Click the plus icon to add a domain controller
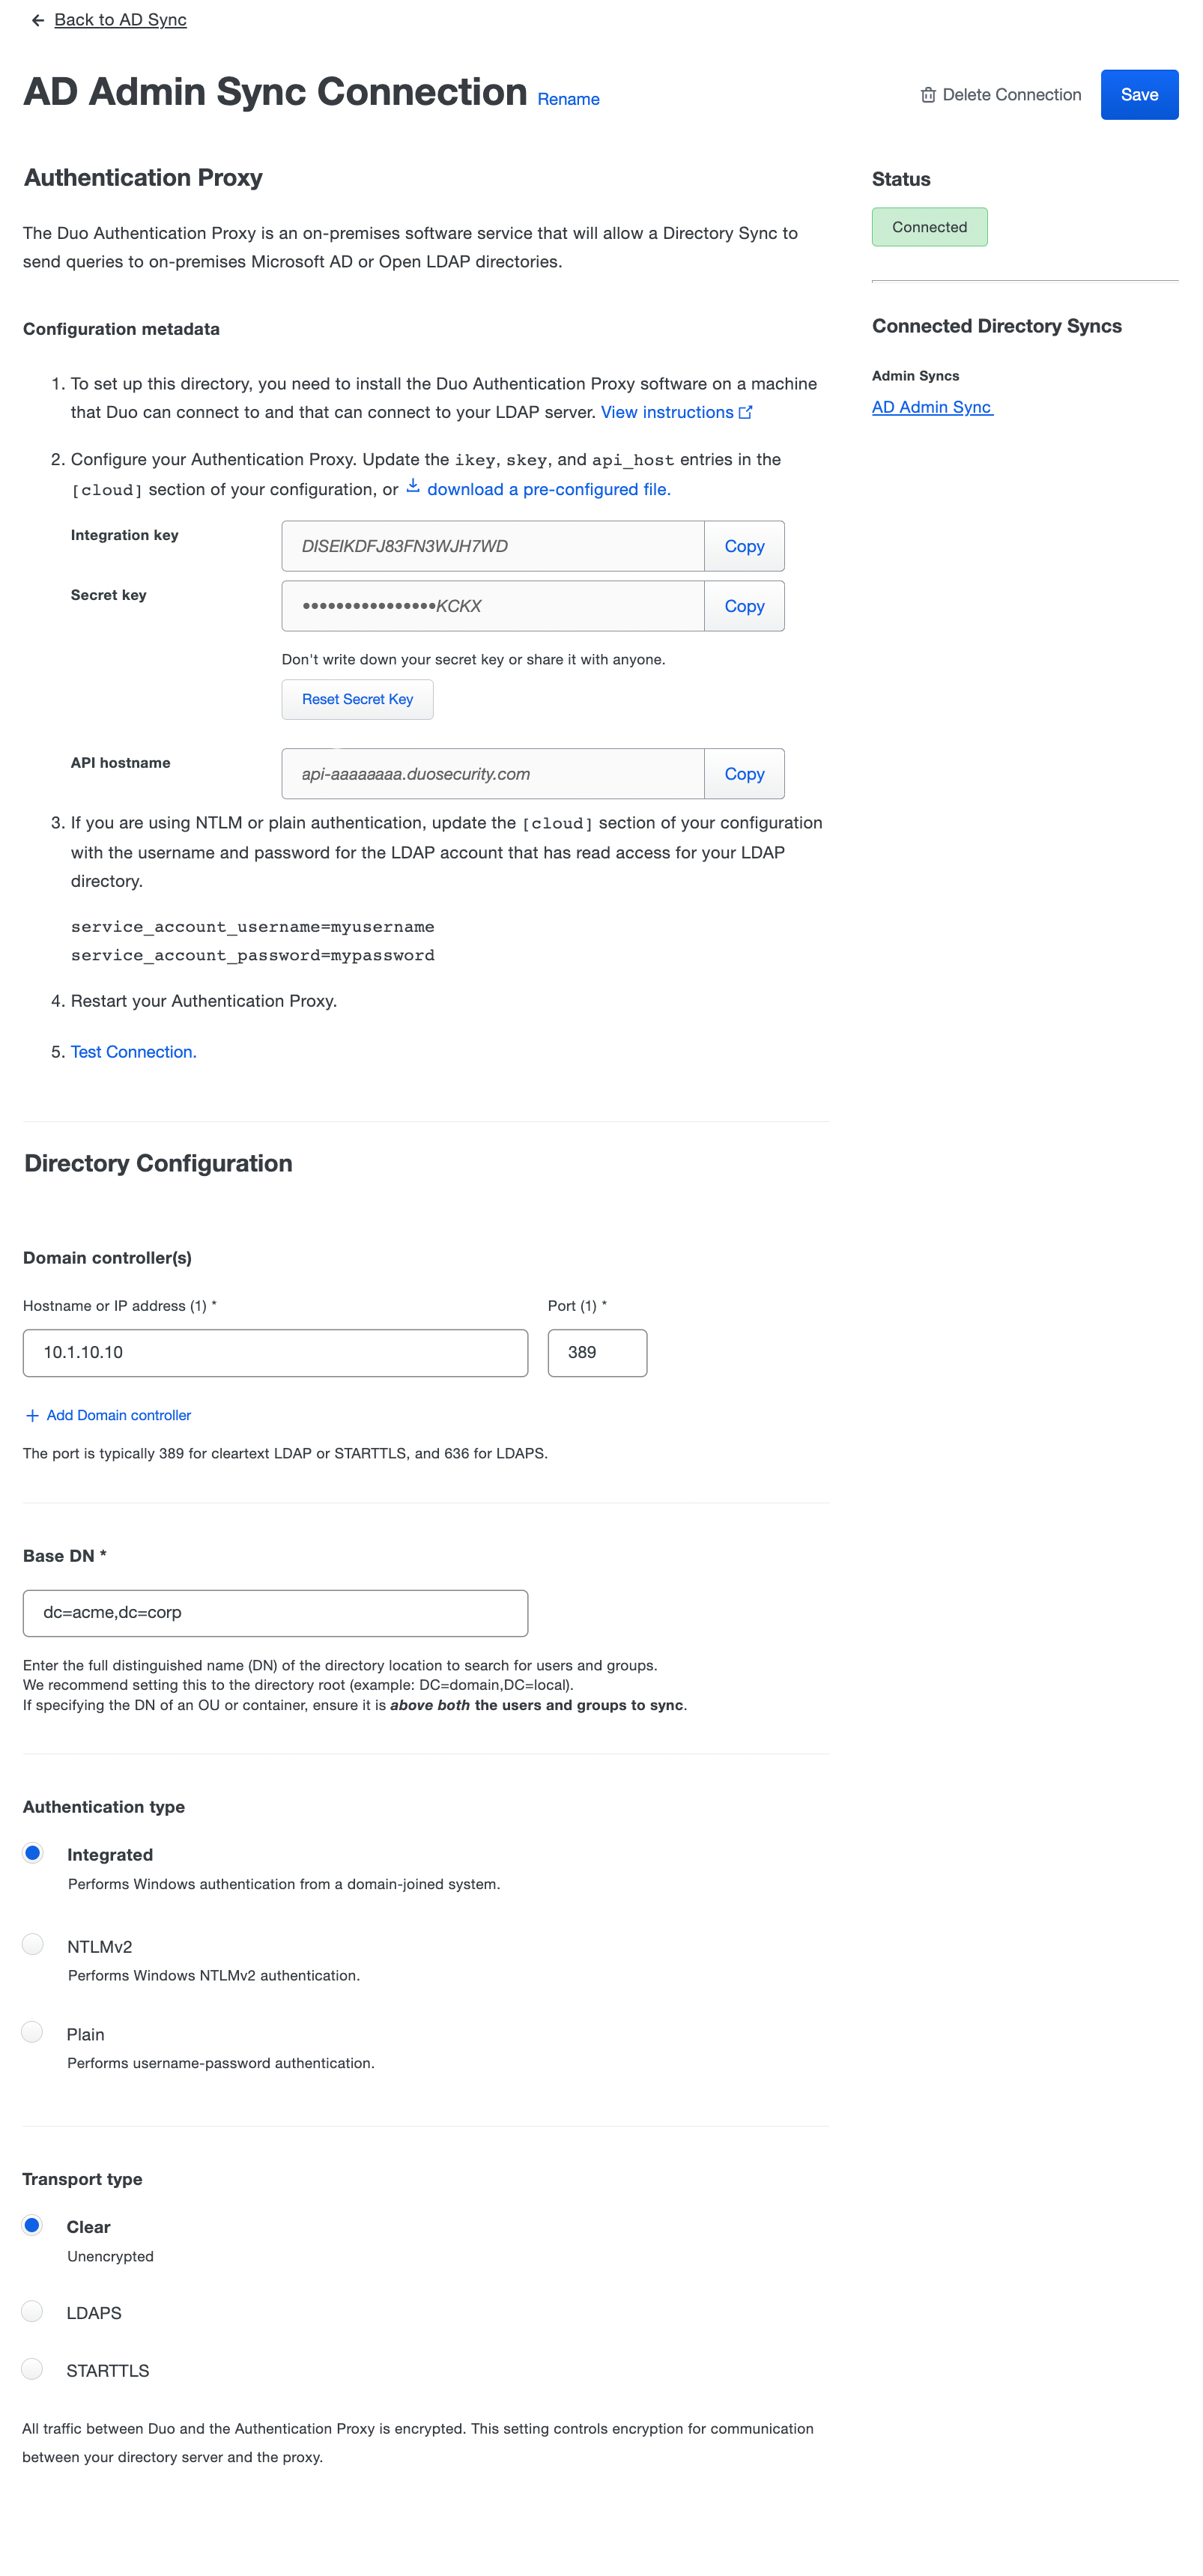This screenshot has height=2576, width=1203. click(31, 1415)
